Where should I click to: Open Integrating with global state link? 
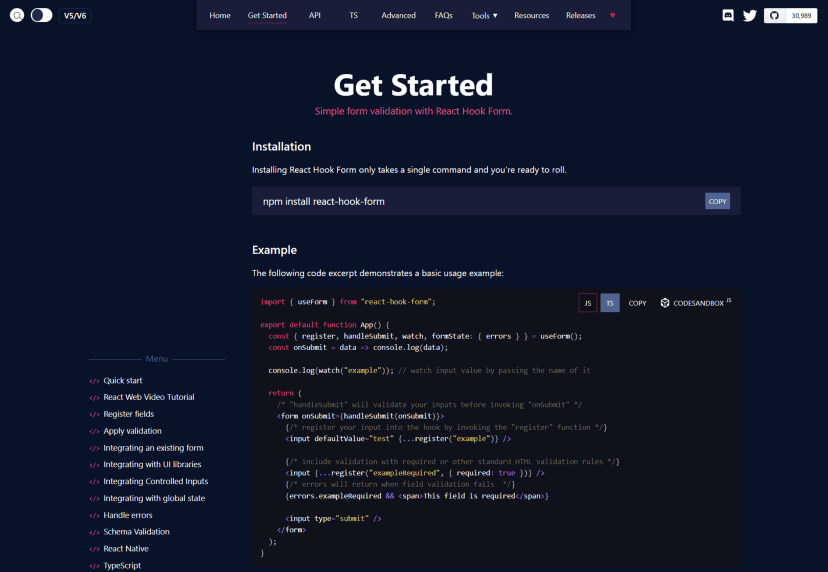point(154,498)
